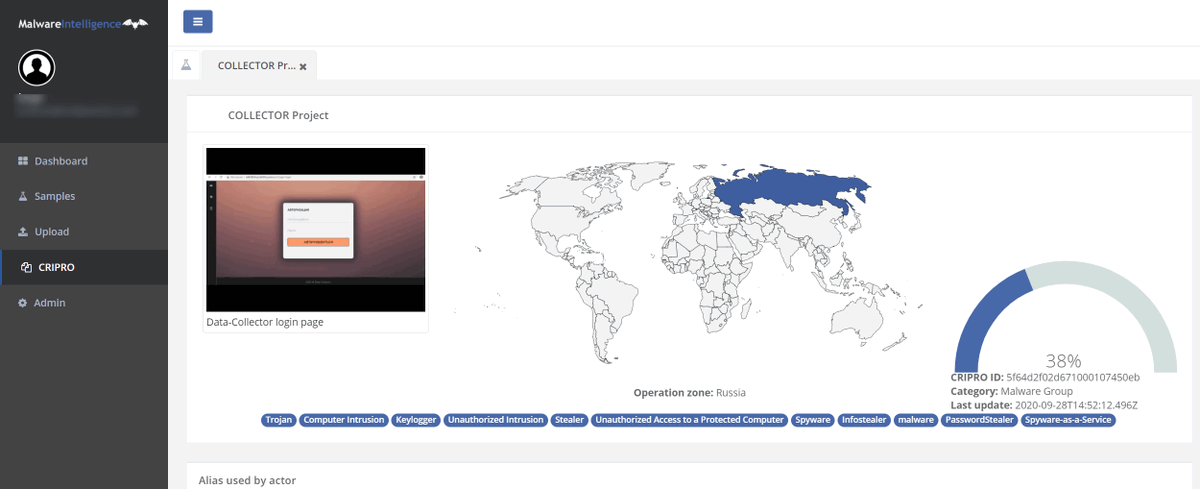Click the CRIPRO documents icon
Image resolution: width=1200 pixels, height=489 pixels.
coord(27,267)
